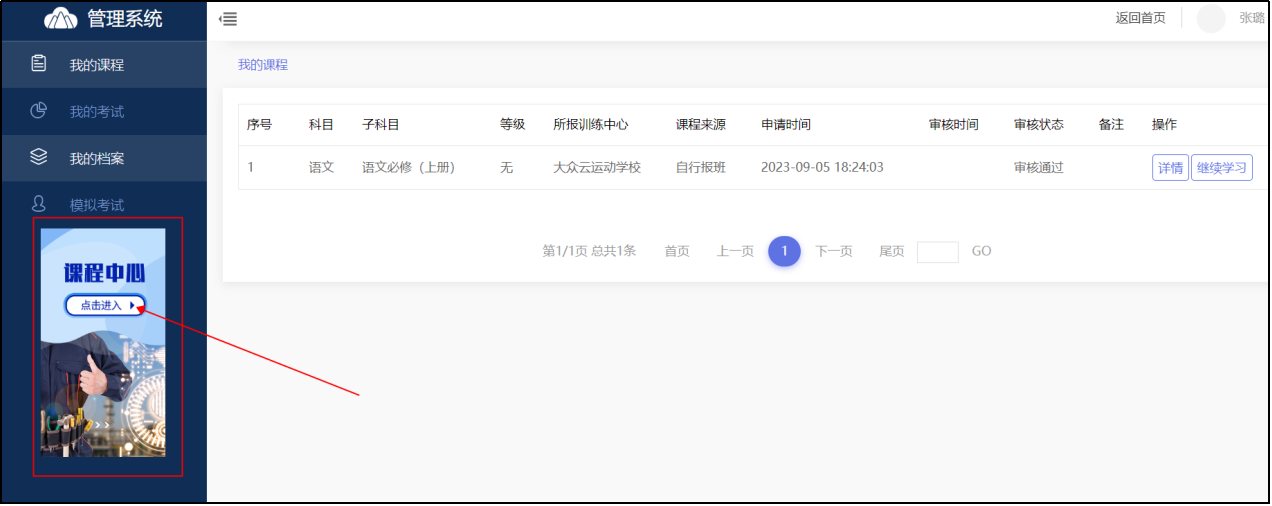Click the 管理系统 title text
The height and width of the screenshot is (506, 1272).
[125, 18]
